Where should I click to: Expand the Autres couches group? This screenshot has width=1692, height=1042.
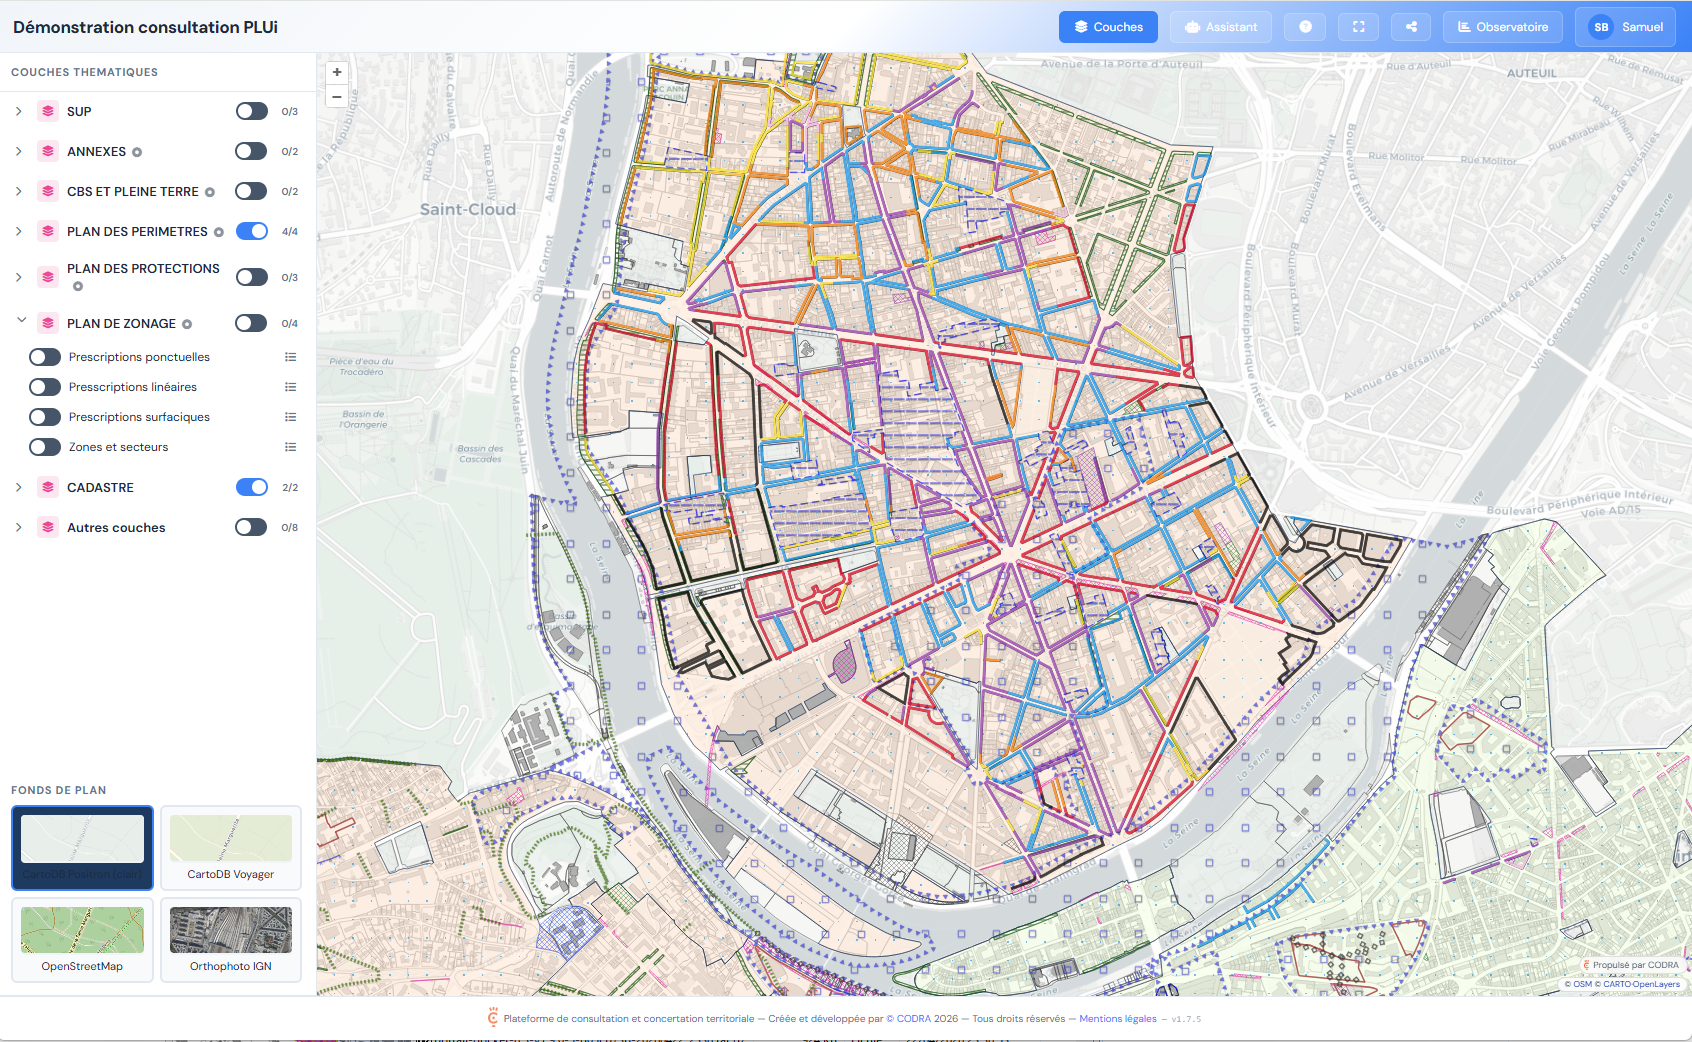19,527
